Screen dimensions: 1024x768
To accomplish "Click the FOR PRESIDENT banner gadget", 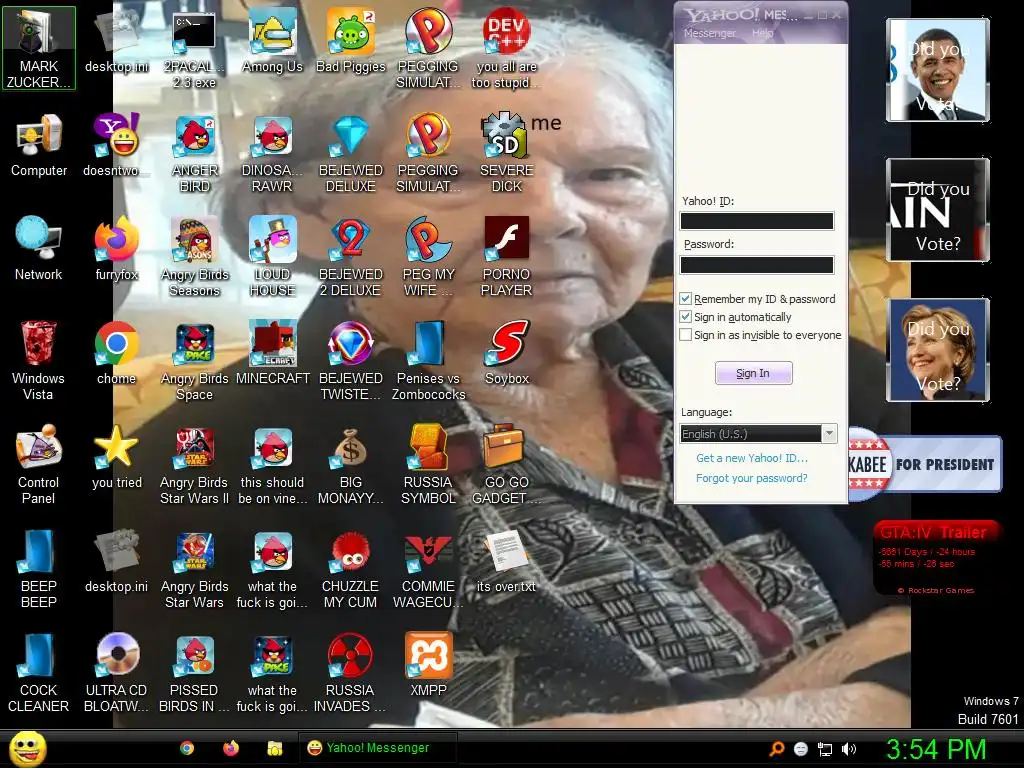I will (925, 464).
